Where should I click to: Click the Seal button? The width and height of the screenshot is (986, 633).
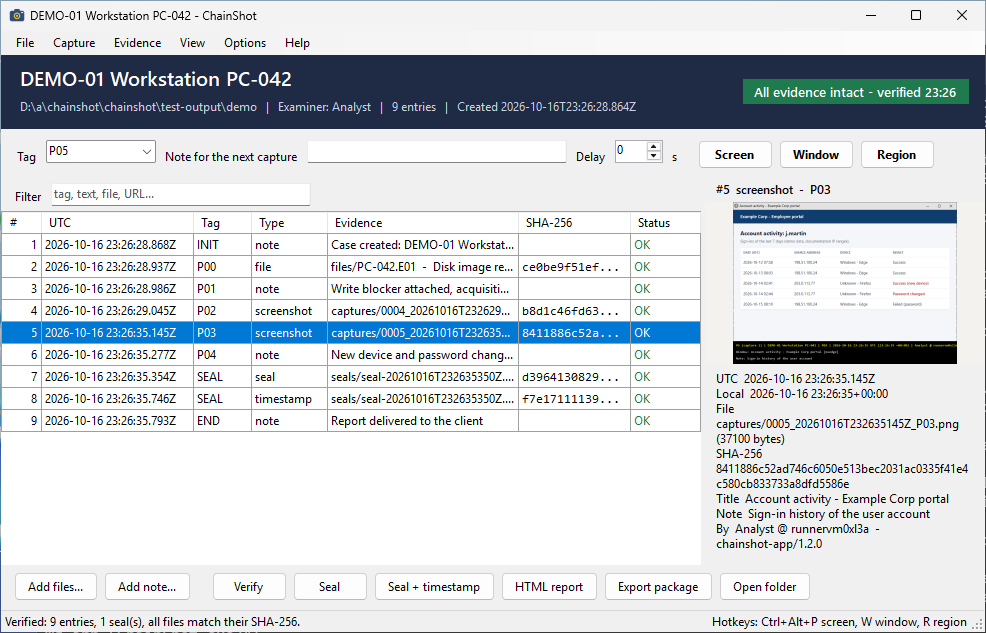330,586
